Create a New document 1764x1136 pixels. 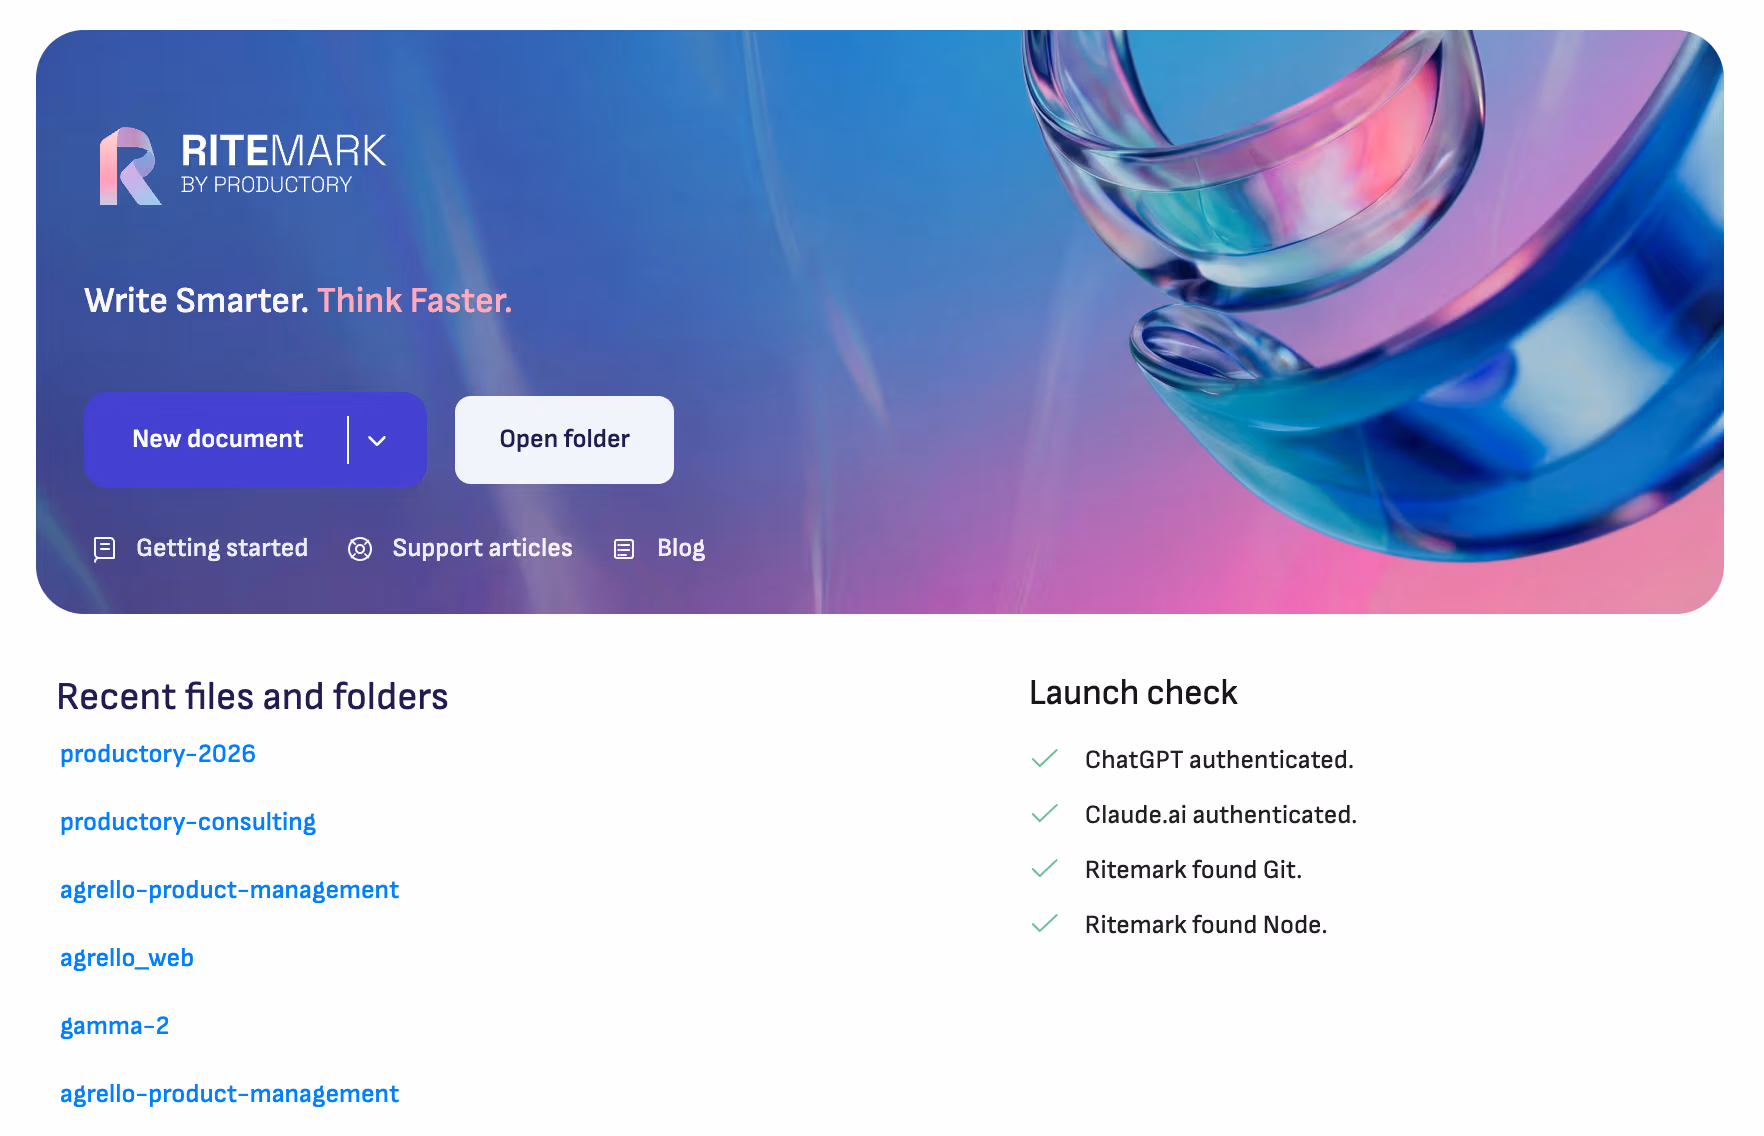[217, 439]
